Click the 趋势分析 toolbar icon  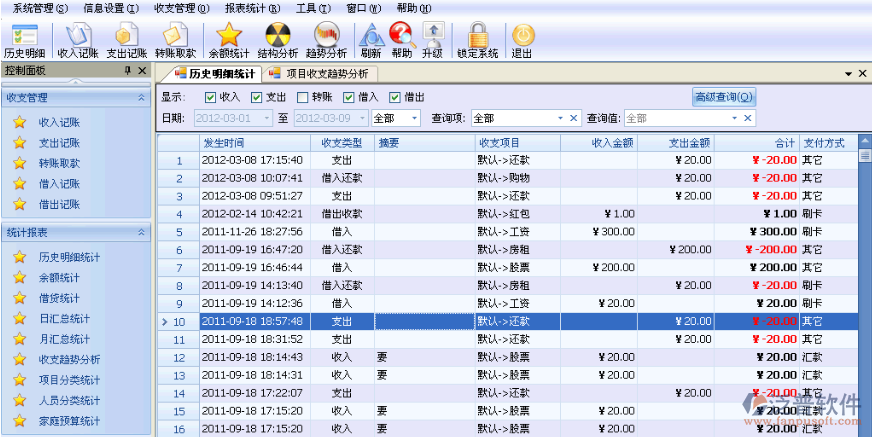(x=326, y=39)
